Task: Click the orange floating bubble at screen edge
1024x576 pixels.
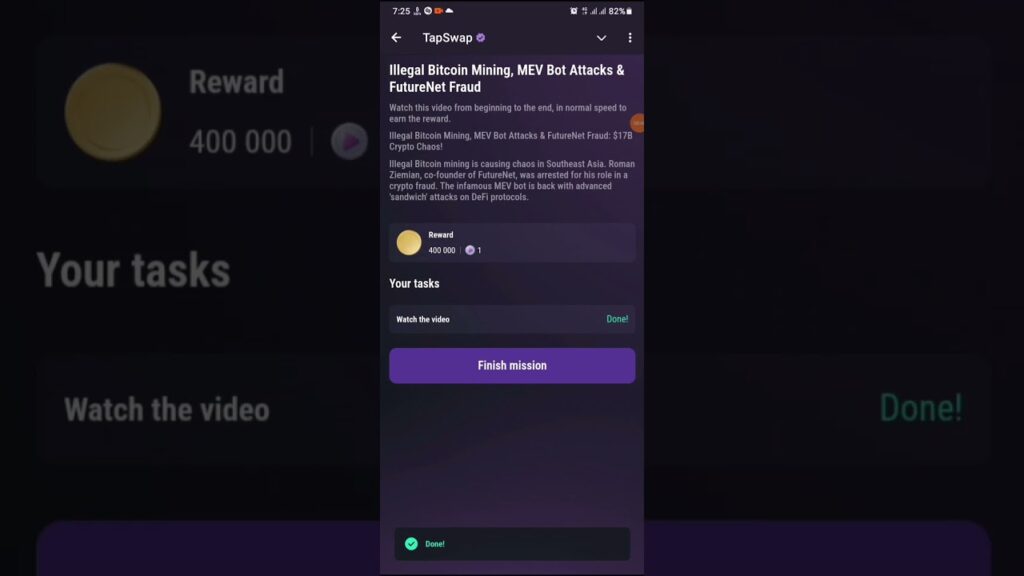Action: click(637, 123)
